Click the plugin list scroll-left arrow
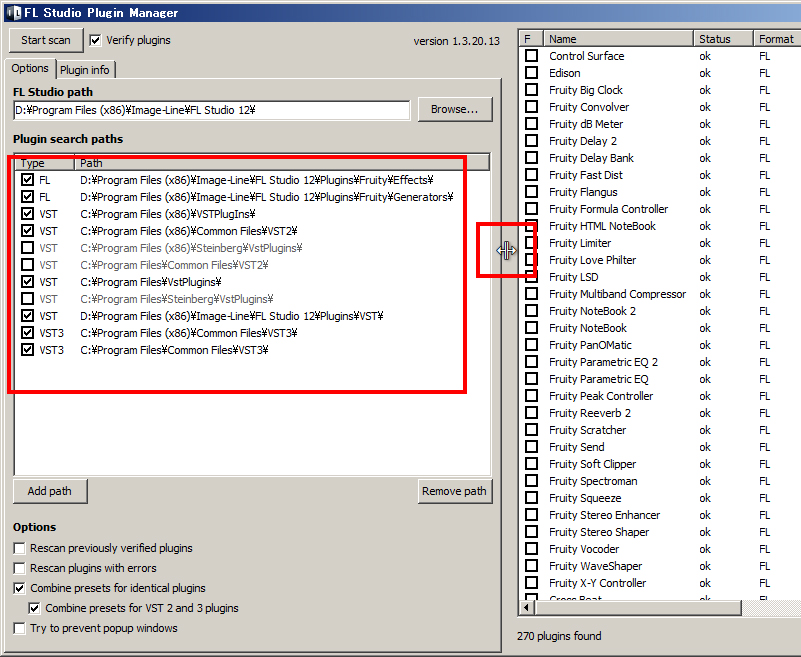The image size is (801, 657). point(526,607)
